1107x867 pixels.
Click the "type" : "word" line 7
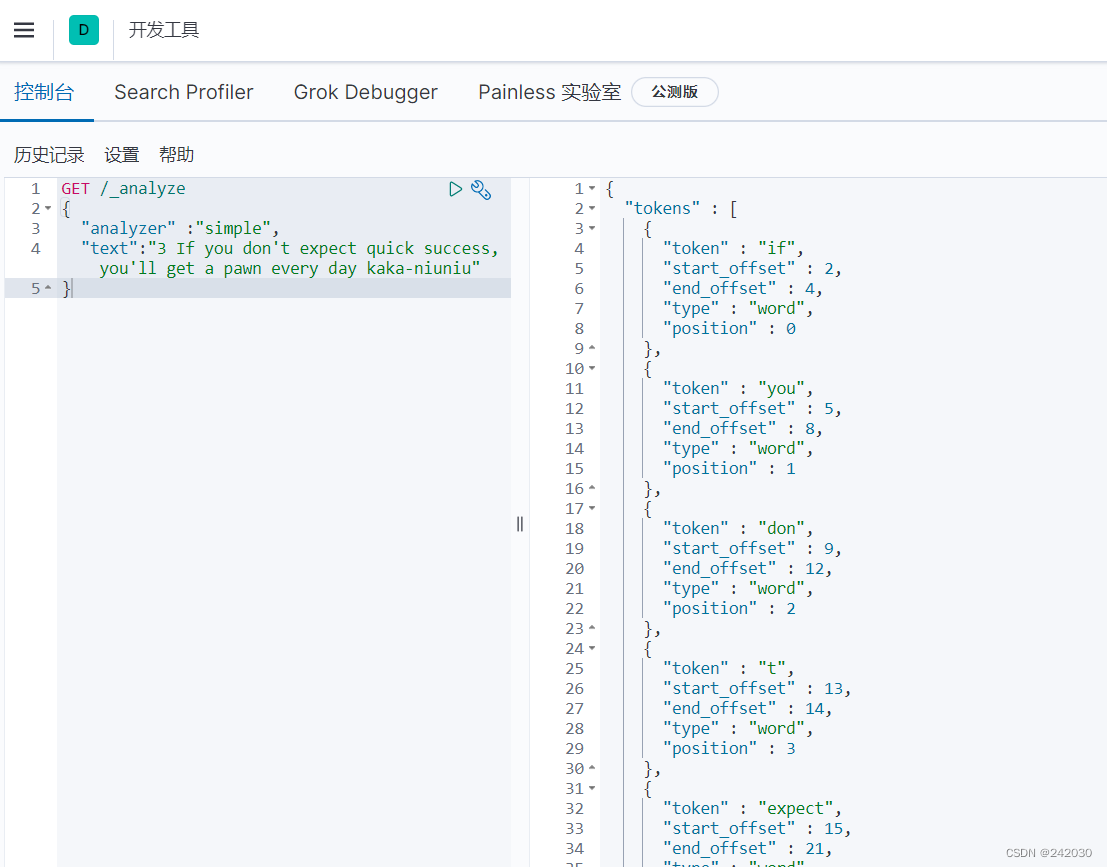738,309
